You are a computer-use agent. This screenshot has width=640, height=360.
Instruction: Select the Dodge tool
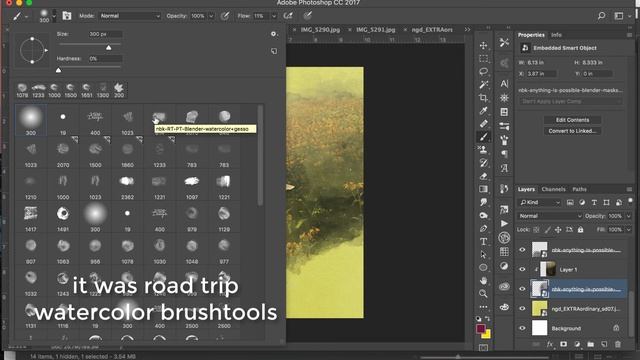coord(484,215)
